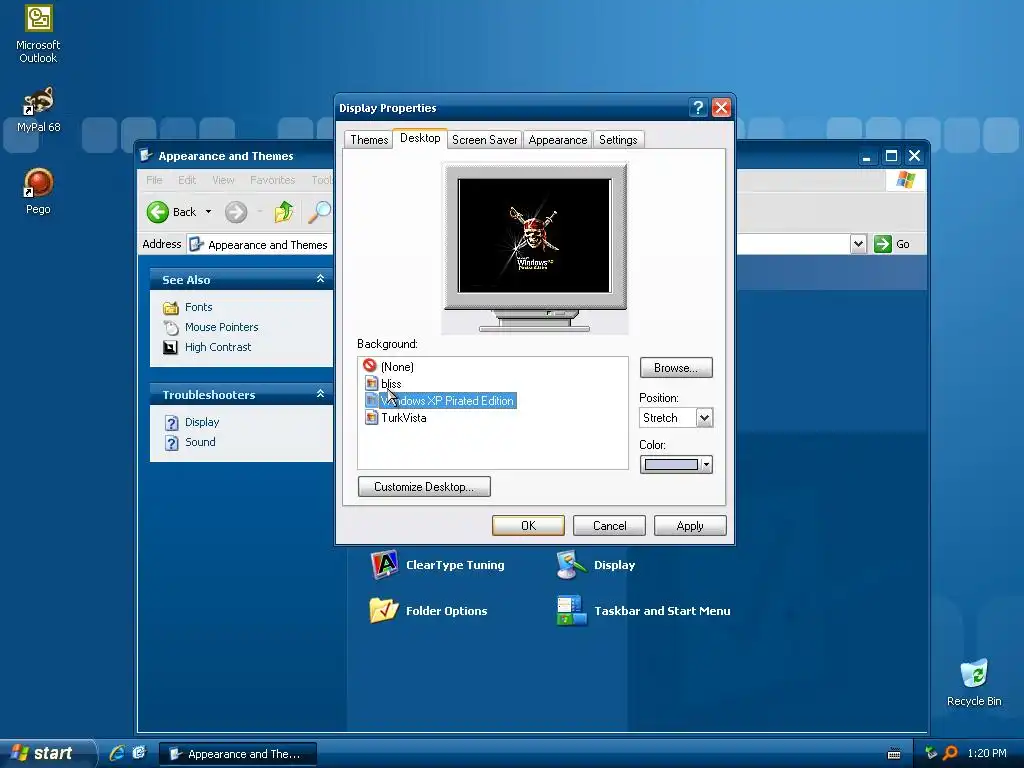Image resolution: width=1024 pixels, height=768 pixels.
Task: Open Taskbar and Start Menu icon
Action: tap(571, 611)
